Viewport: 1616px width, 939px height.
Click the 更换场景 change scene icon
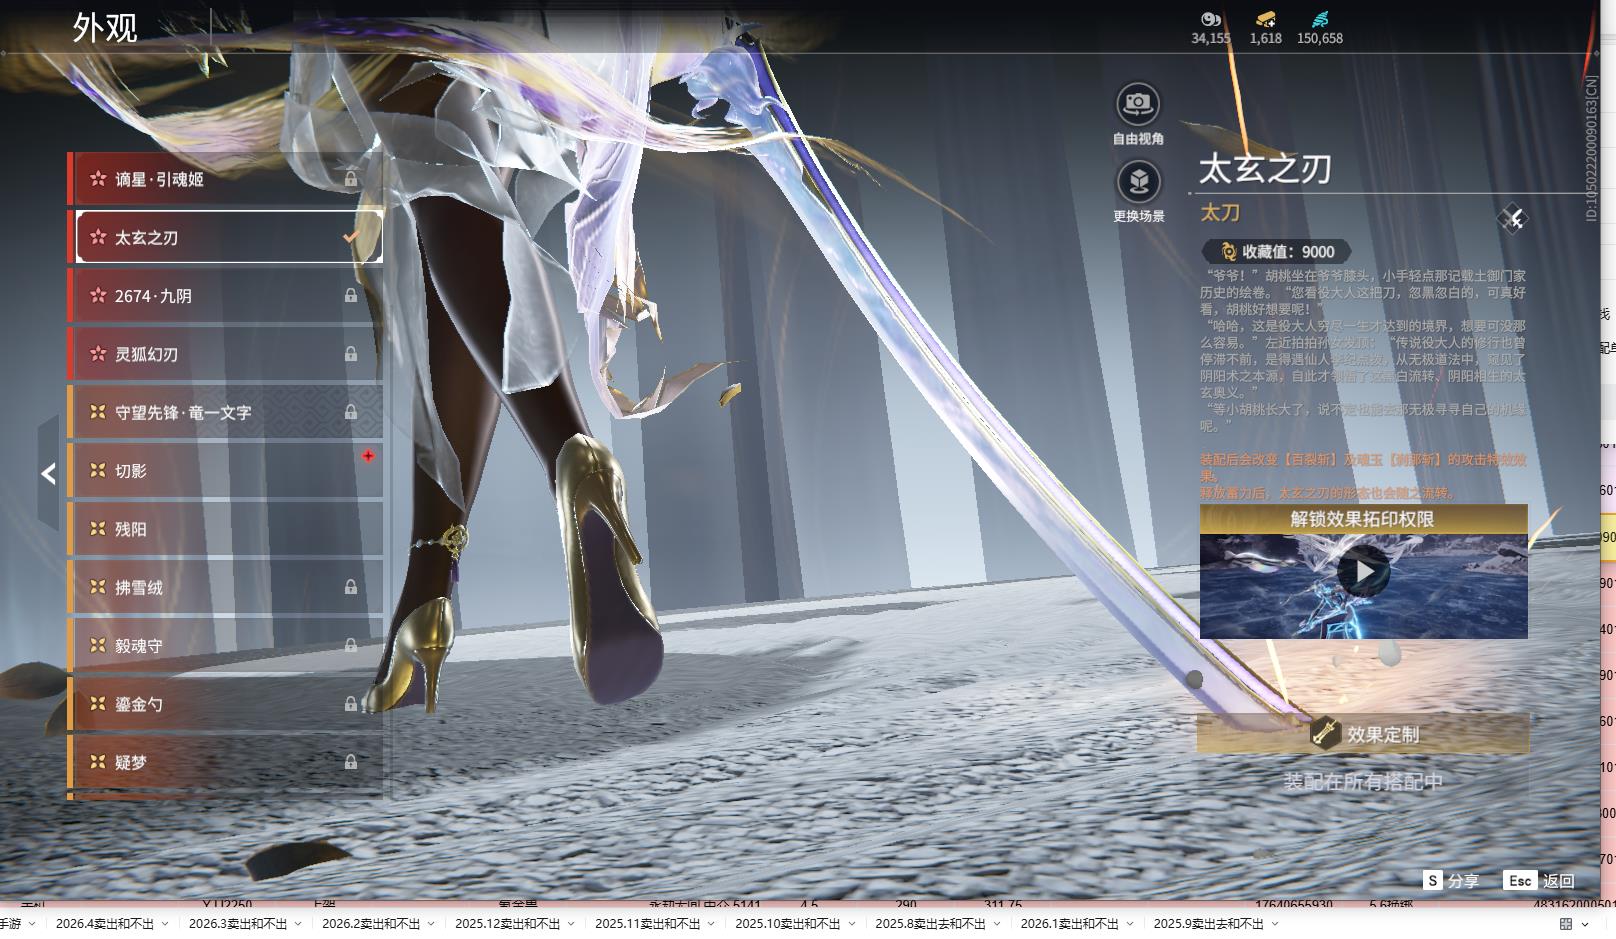point(1137,182)
